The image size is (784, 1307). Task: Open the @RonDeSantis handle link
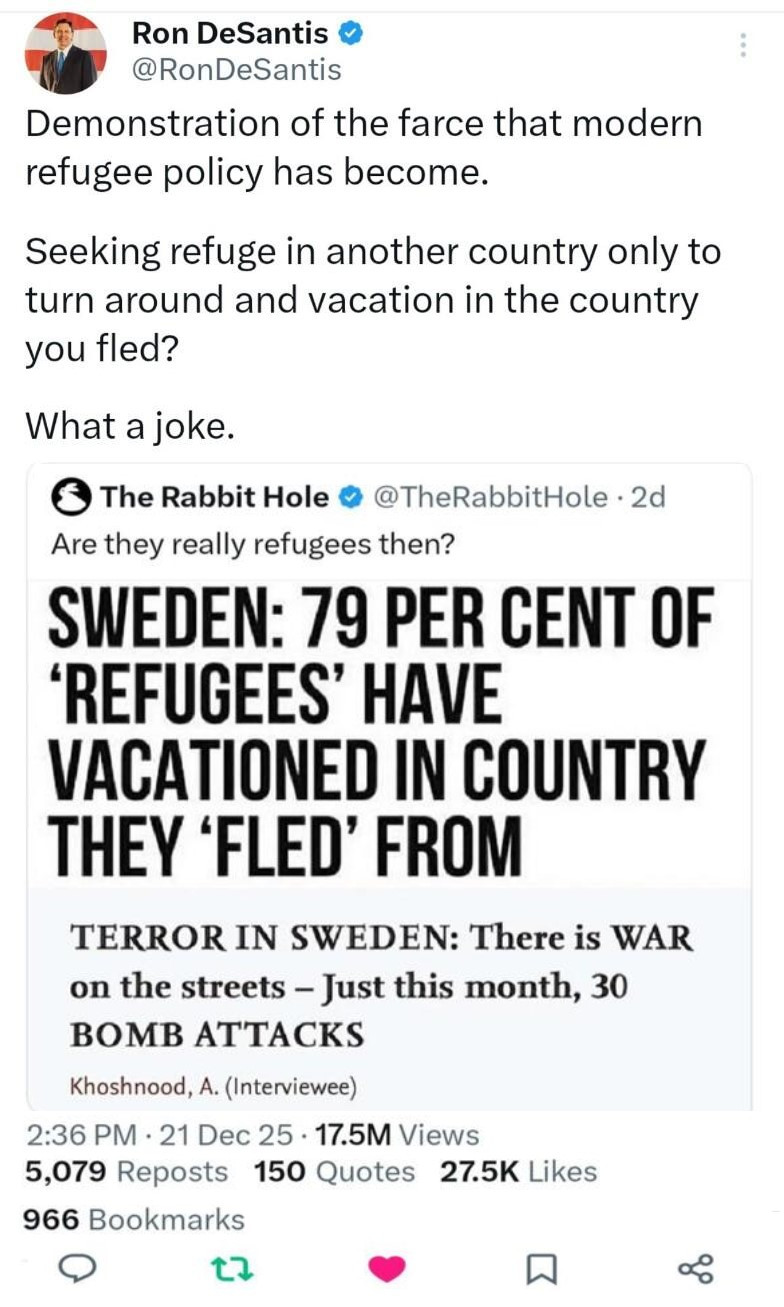[236, 69]
